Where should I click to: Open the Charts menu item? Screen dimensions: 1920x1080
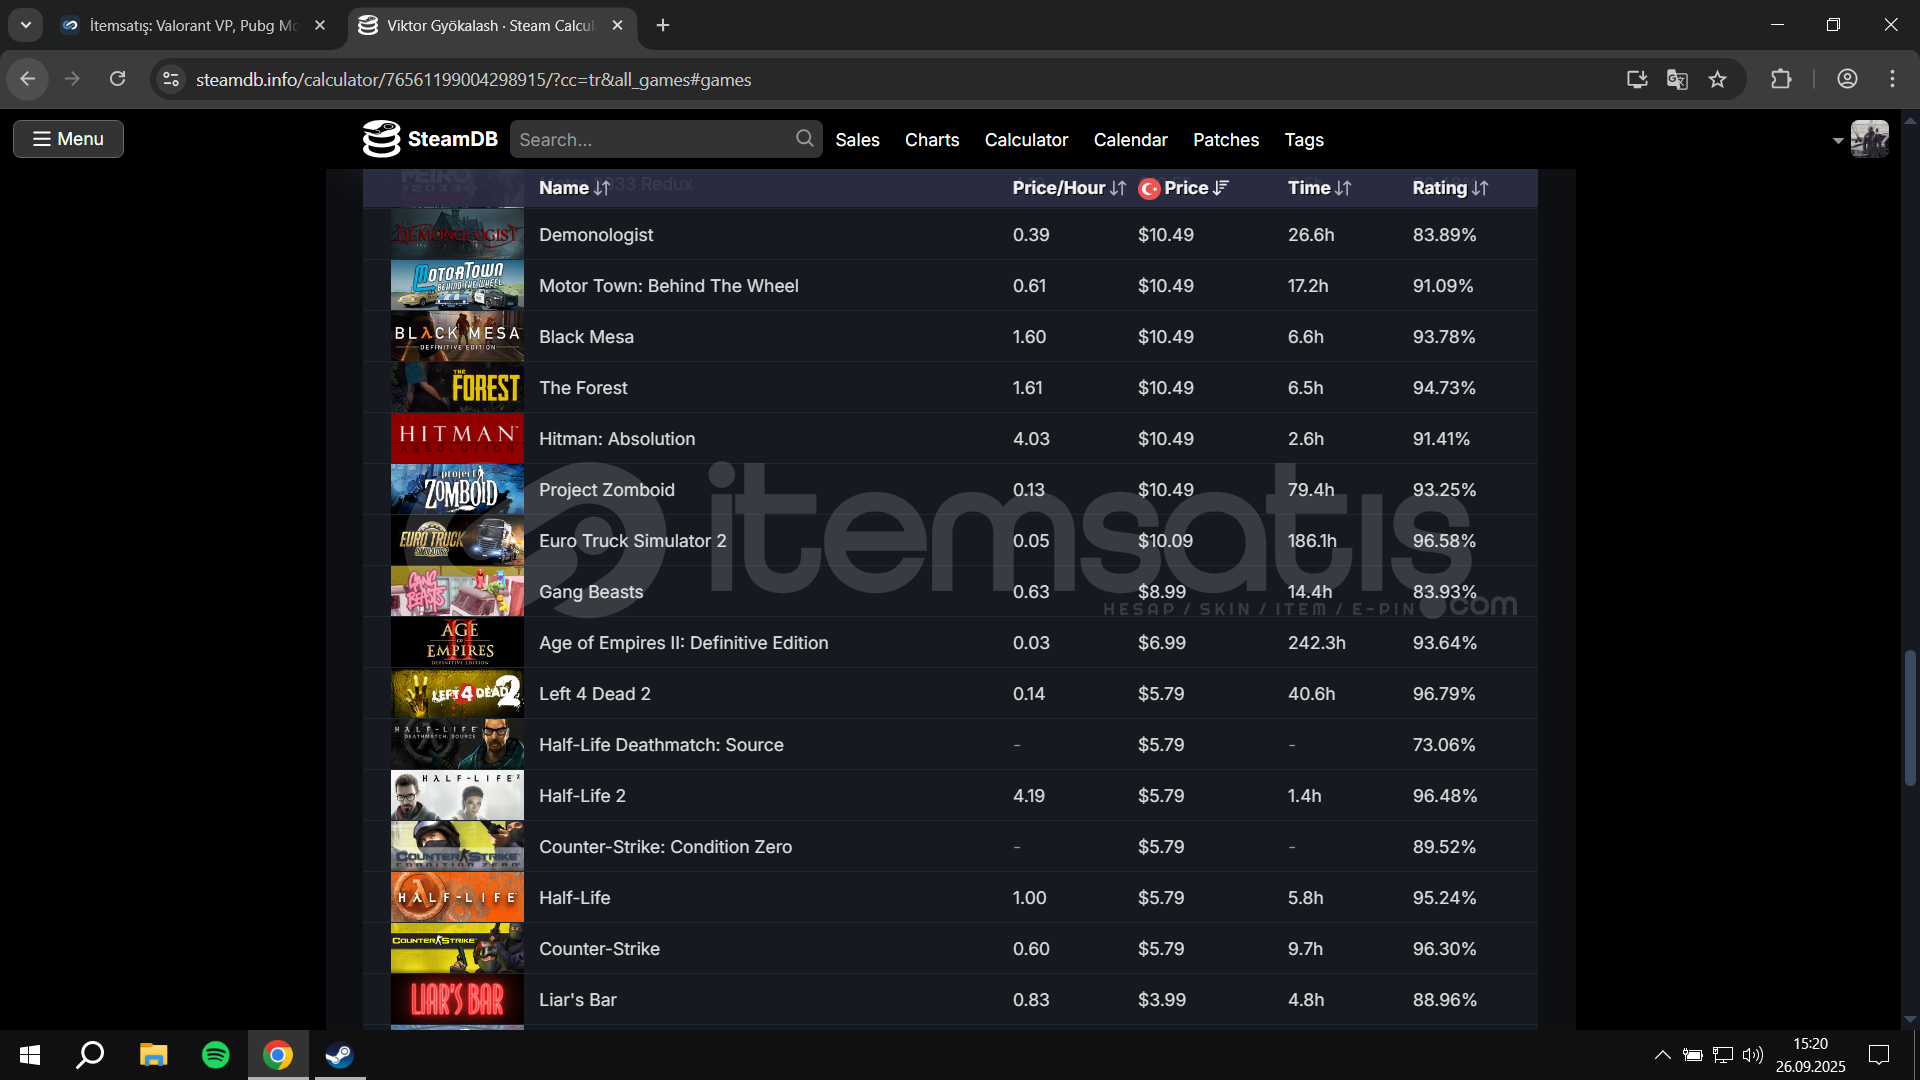pyautogui.click(x=931, y=140)
